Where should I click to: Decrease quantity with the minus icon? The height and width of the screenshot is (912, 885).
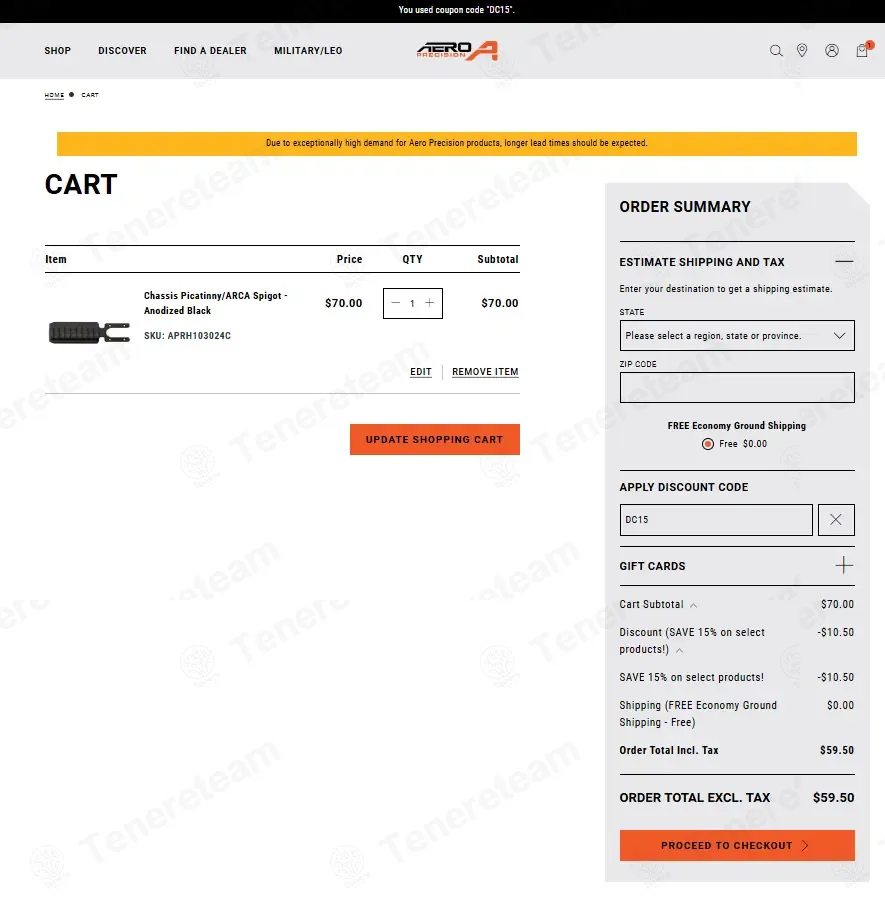tap(396, 303)
